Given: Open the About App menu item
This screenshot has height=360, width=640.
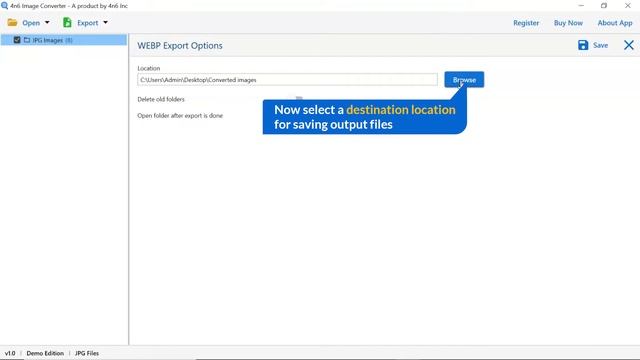Looking at the screenshot, I should coord(615,23).
